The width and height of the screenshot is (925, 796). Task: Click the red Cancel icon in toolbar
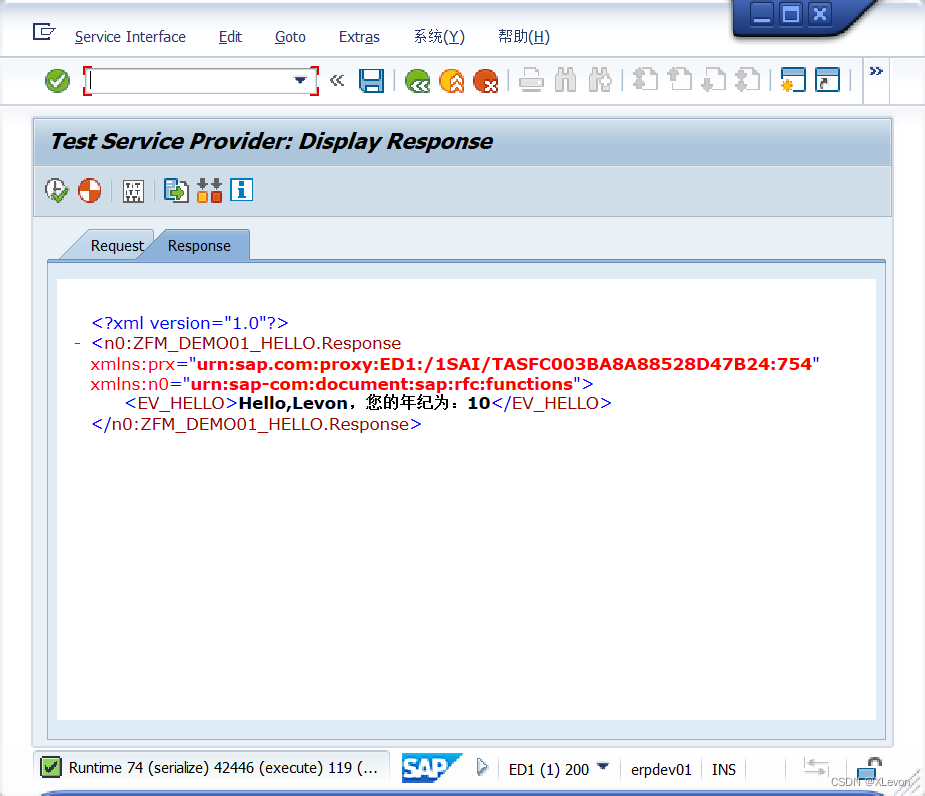click(x=487, y=82)
